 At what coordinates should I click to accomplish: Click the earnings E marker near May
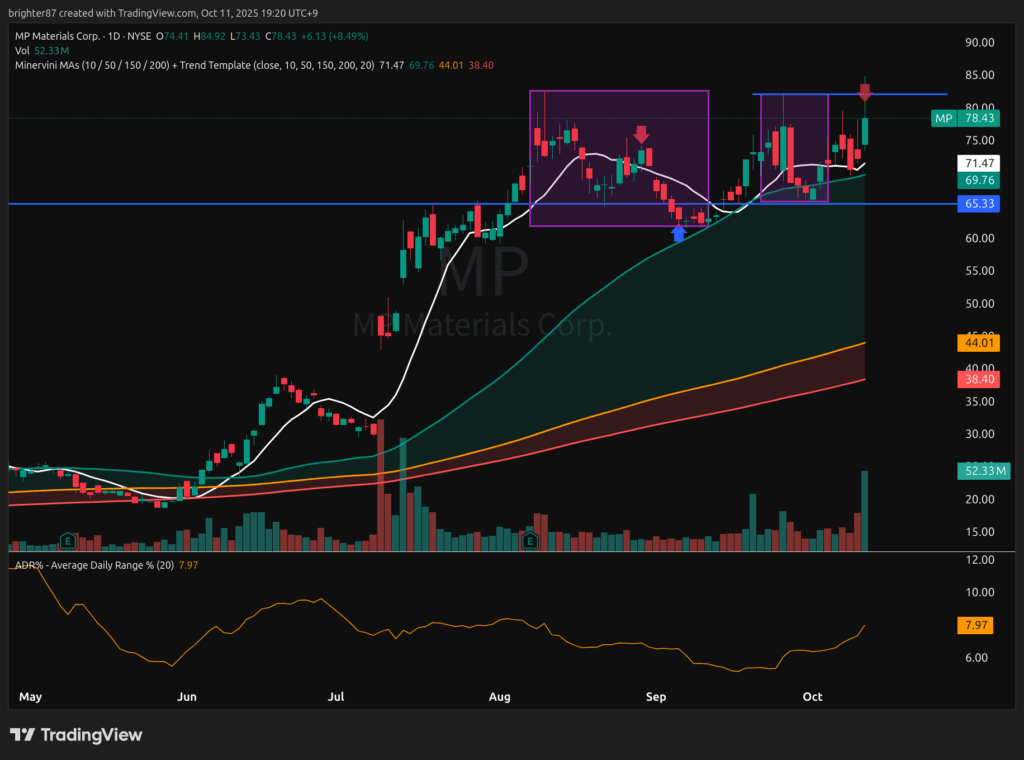coord(68,540)
